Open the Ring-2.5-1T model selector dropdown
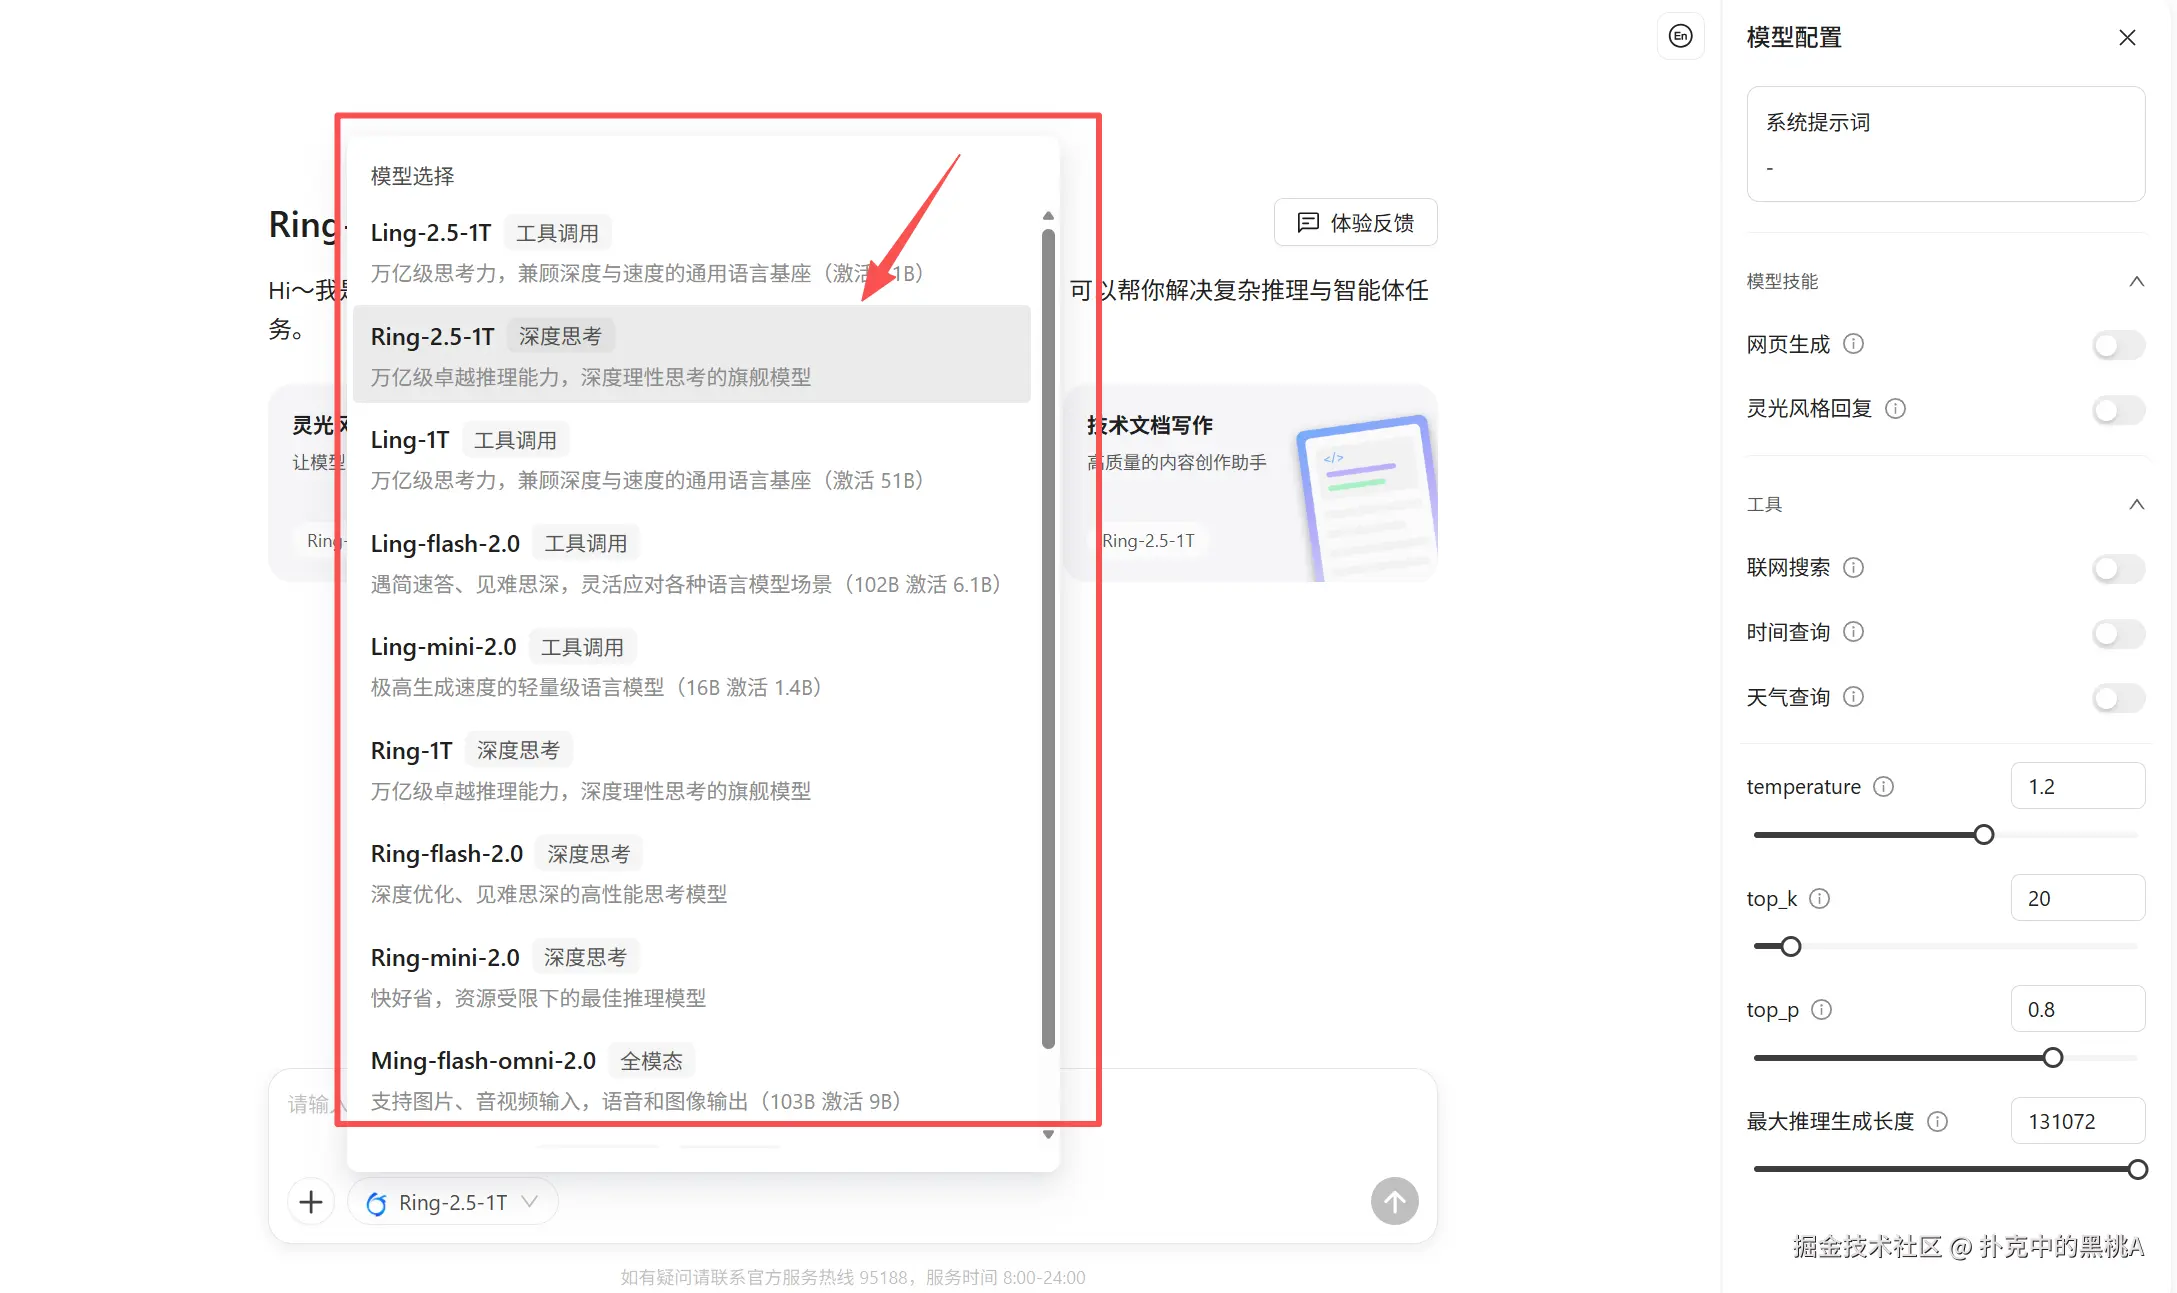 click(x=453, y=1202)
